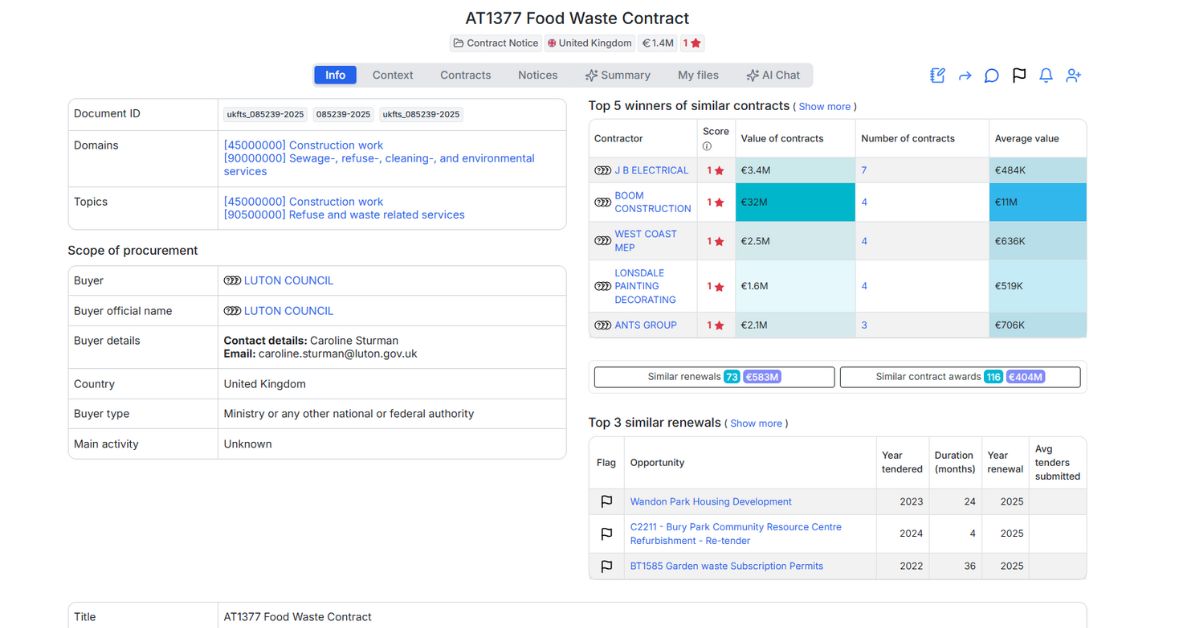Viewport: 1200px width, 628px height.
Task: Open the Similar contract awards list
Action: tap(959, 376)
